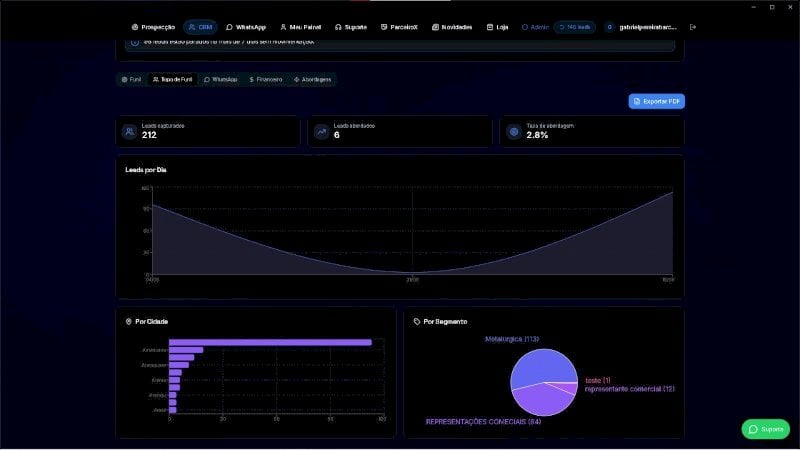The image size is (800, 450).
Task: Click the leads credit counter badge
Action: click(574, 27)
